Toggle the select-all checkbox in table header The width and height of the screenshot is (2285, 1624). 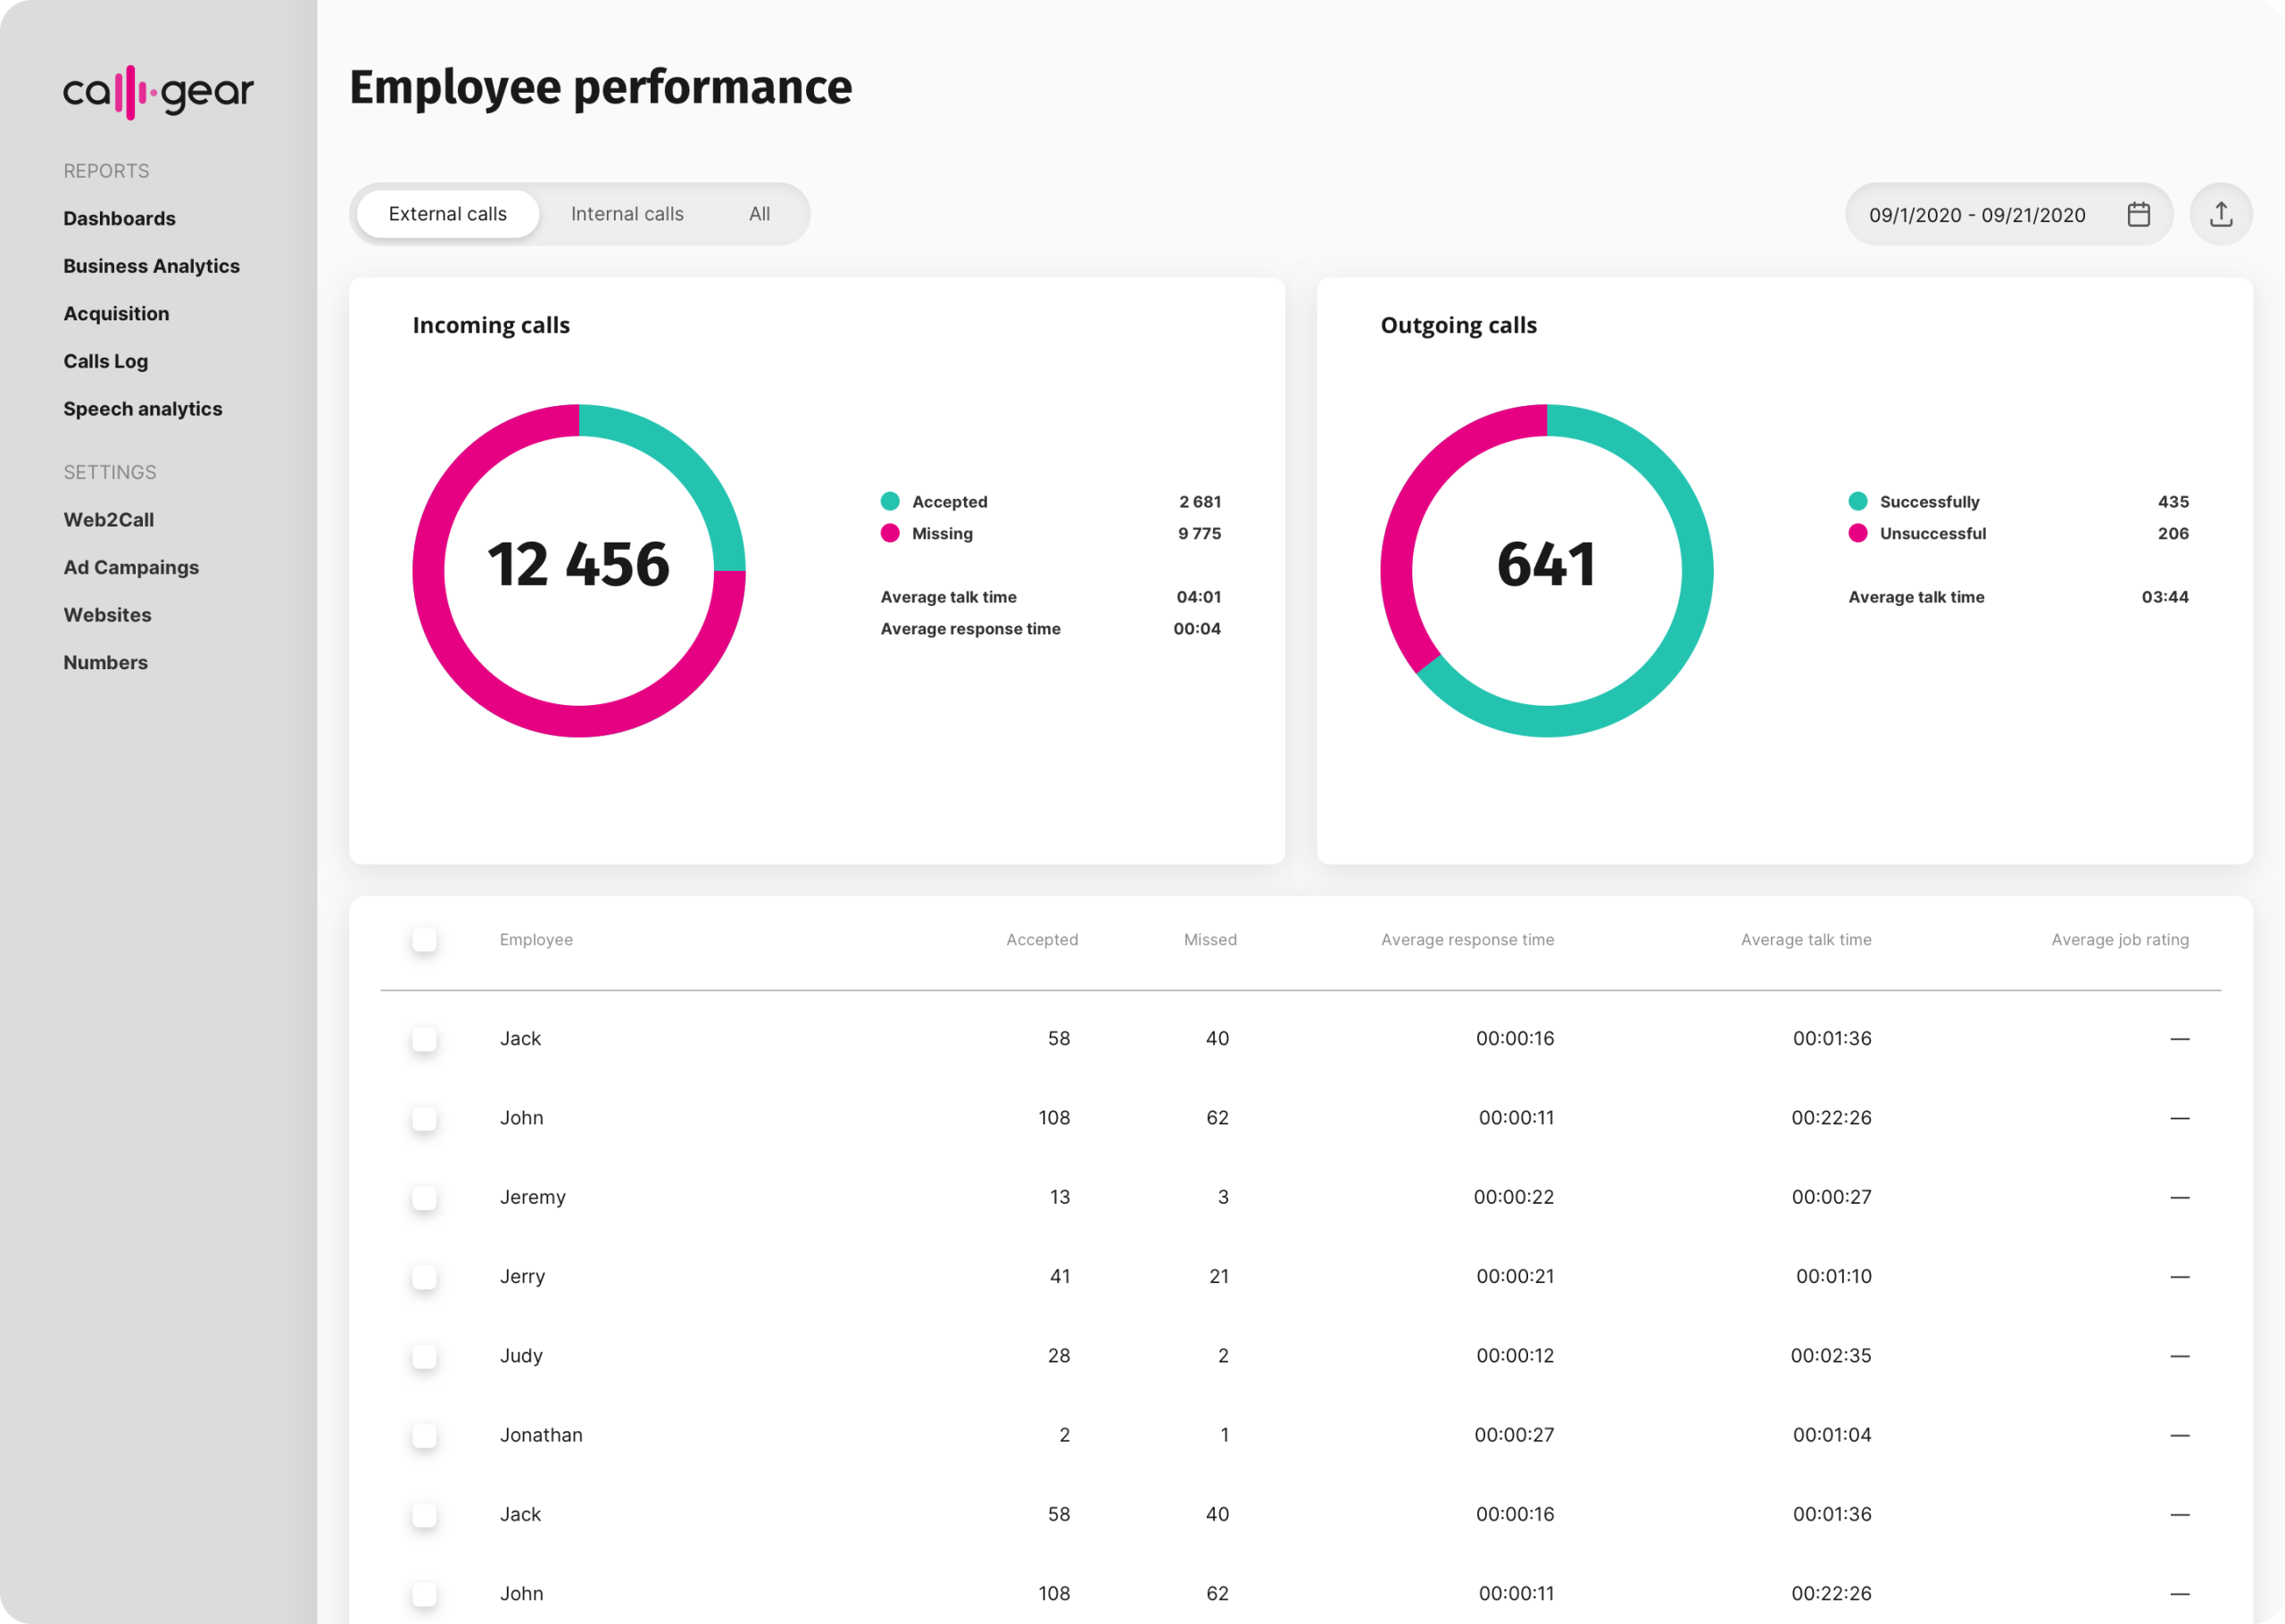point(424,939)
